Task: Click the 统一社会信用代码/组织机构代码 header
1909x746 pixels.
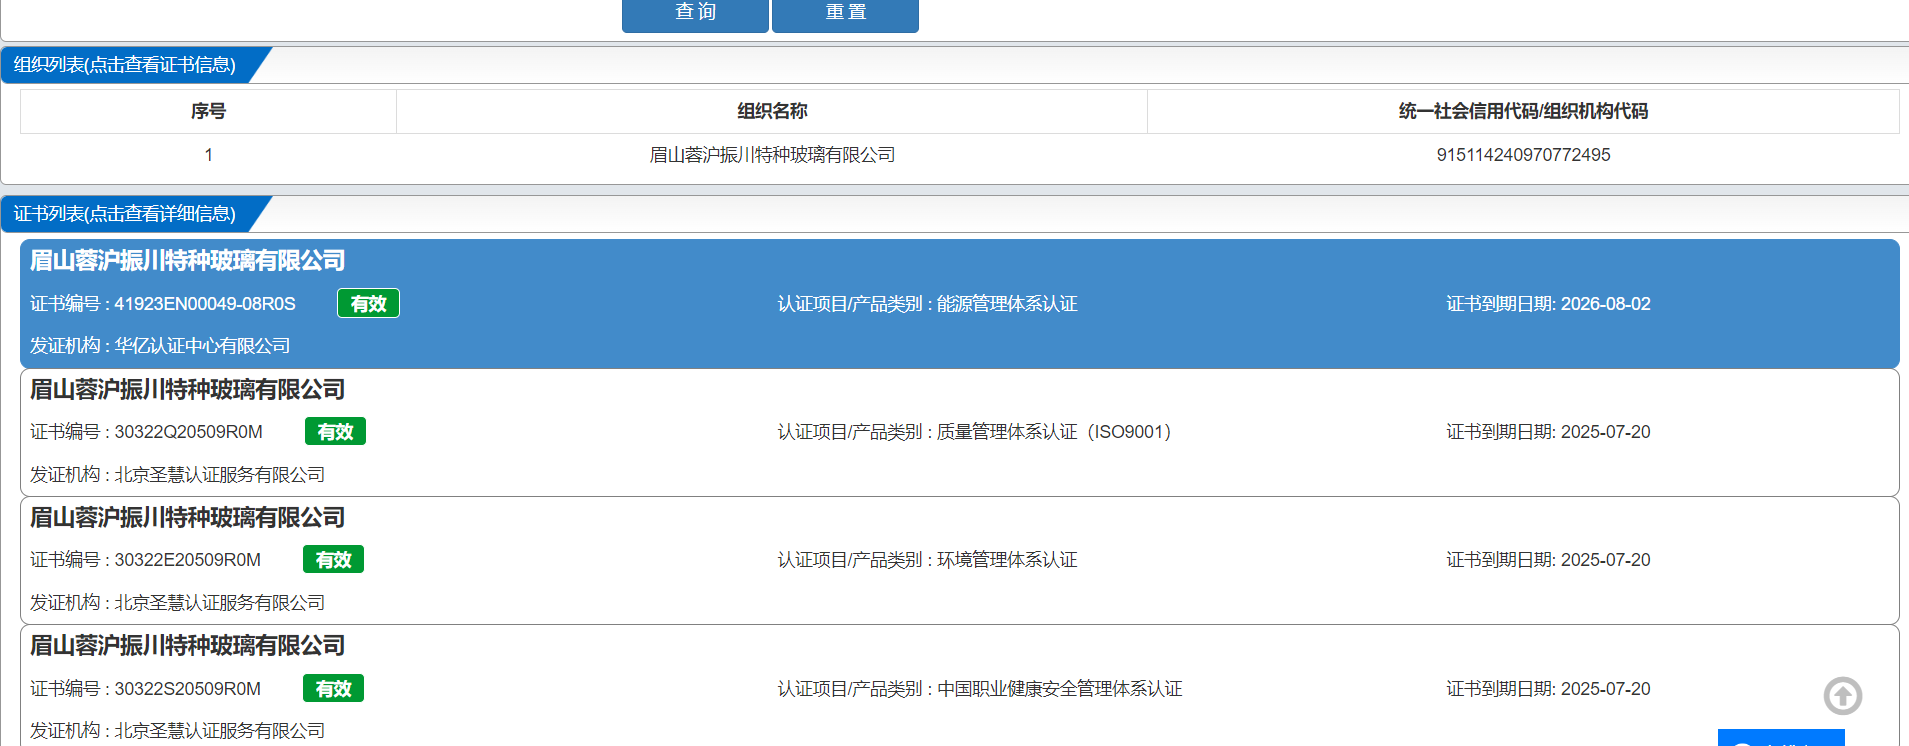Action: (1523, 111)
